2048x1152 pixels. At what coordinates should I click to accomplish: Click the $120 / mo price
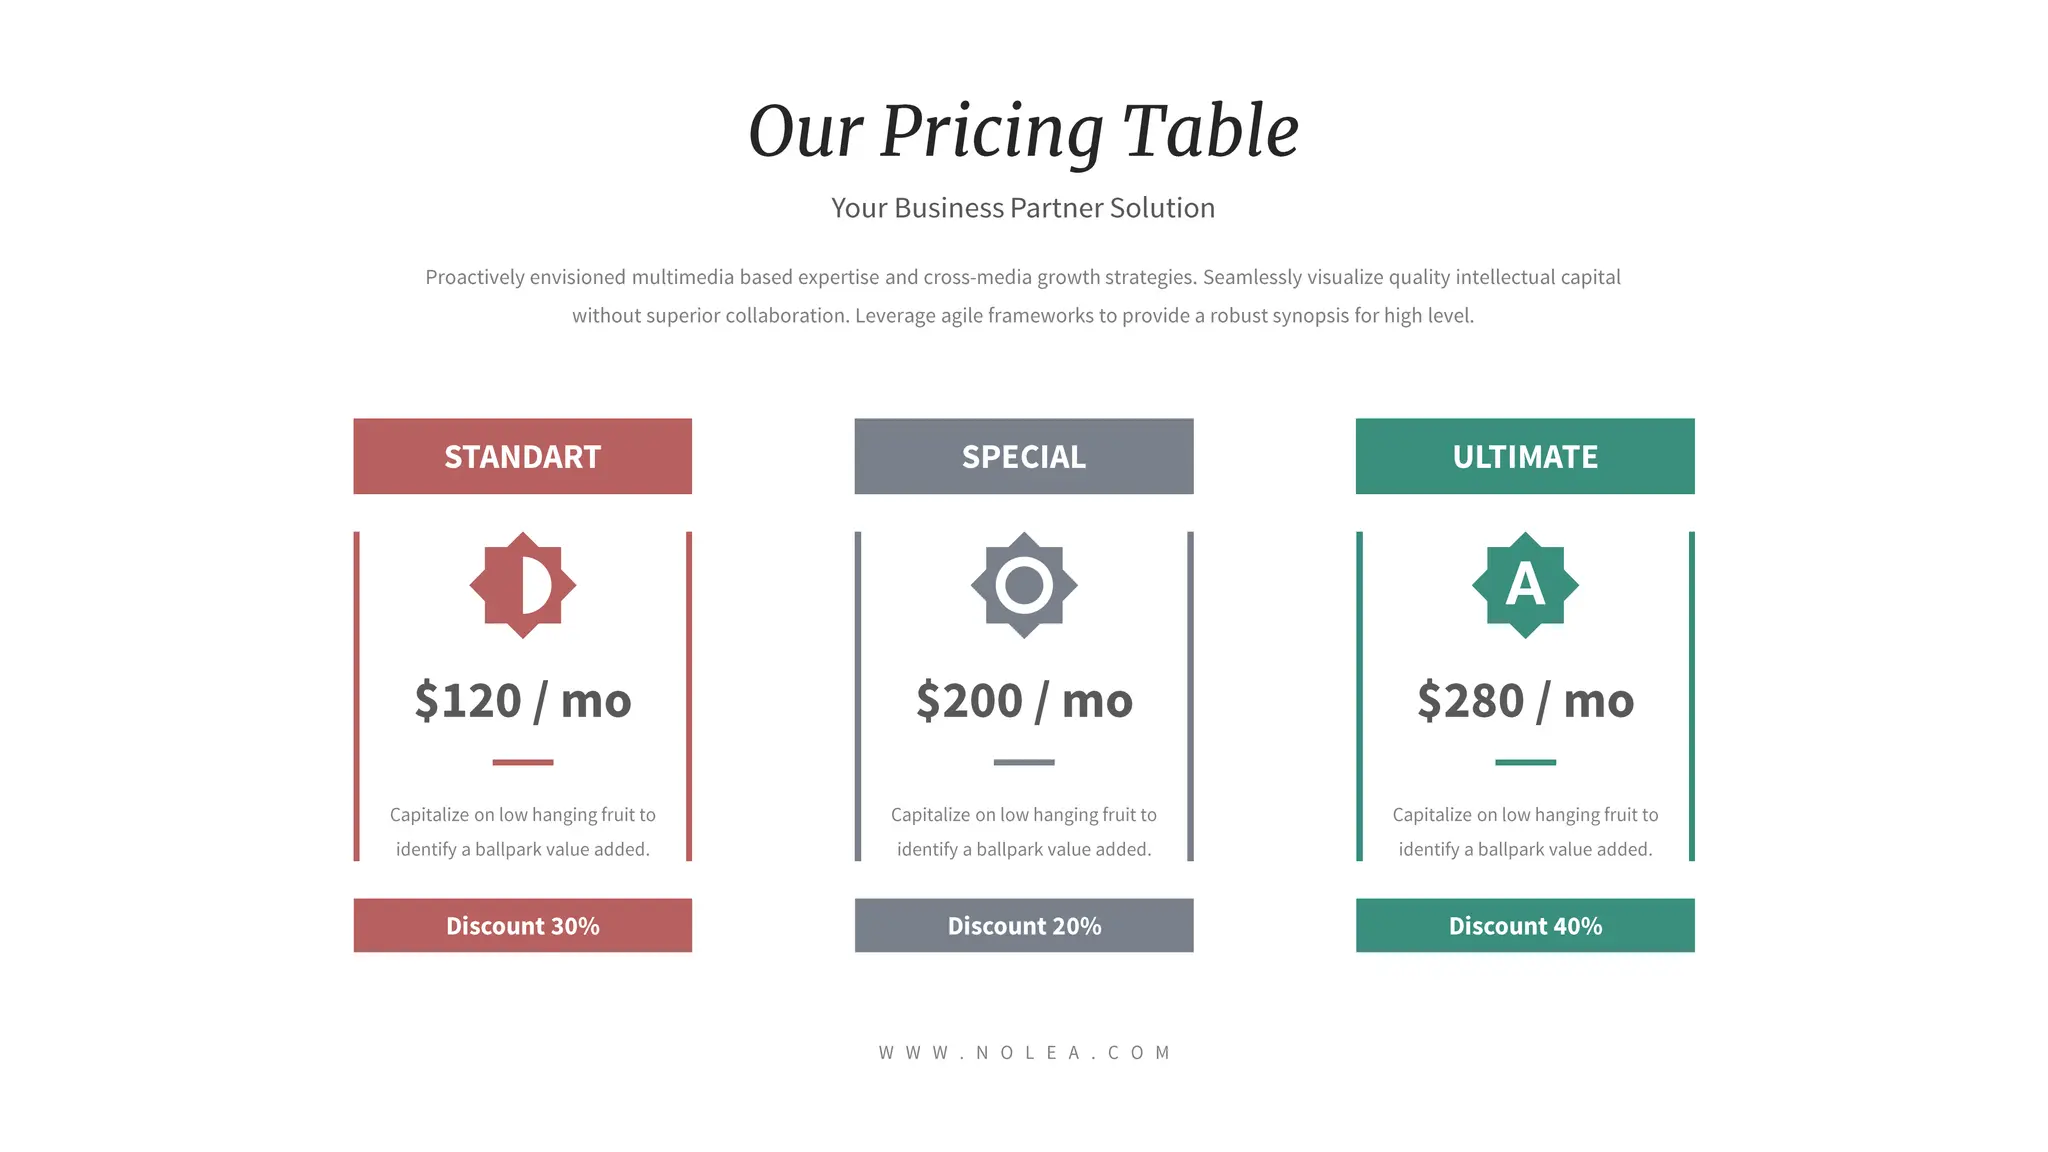click(x=522, y=700)
